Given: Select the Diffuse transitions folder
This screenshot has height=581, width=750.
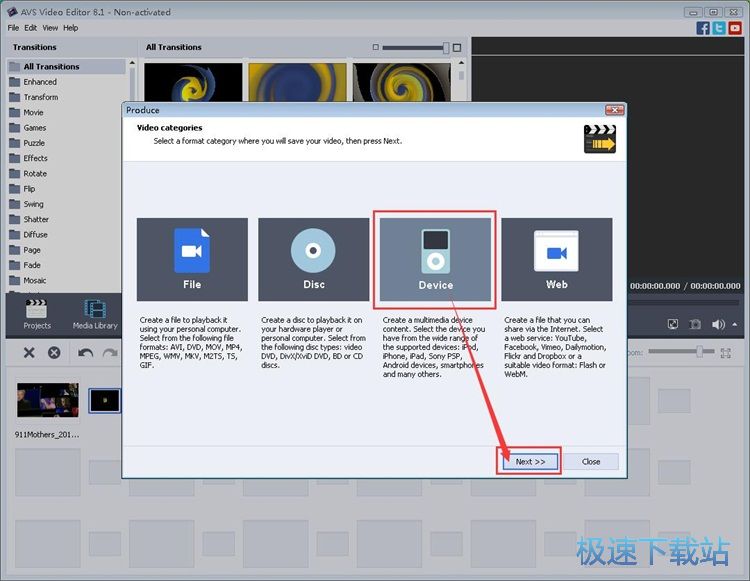Looking at the screenshot, I should pyautogui.click(x=35, y=235).
